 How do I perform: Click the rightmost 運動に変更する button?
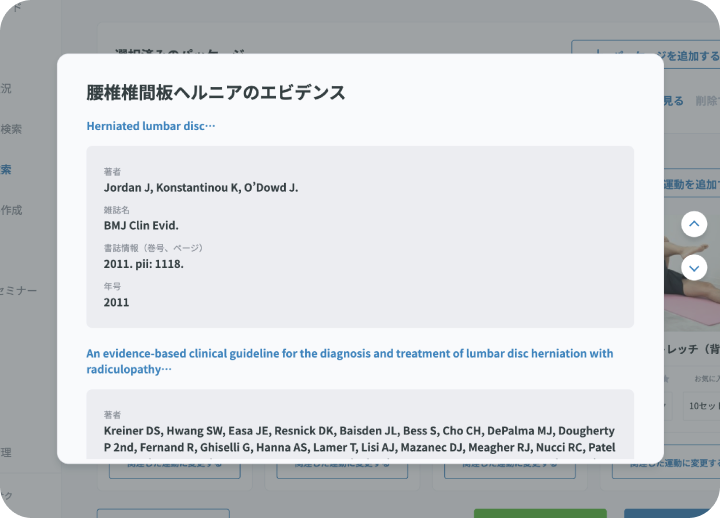[x=678, y=464]
